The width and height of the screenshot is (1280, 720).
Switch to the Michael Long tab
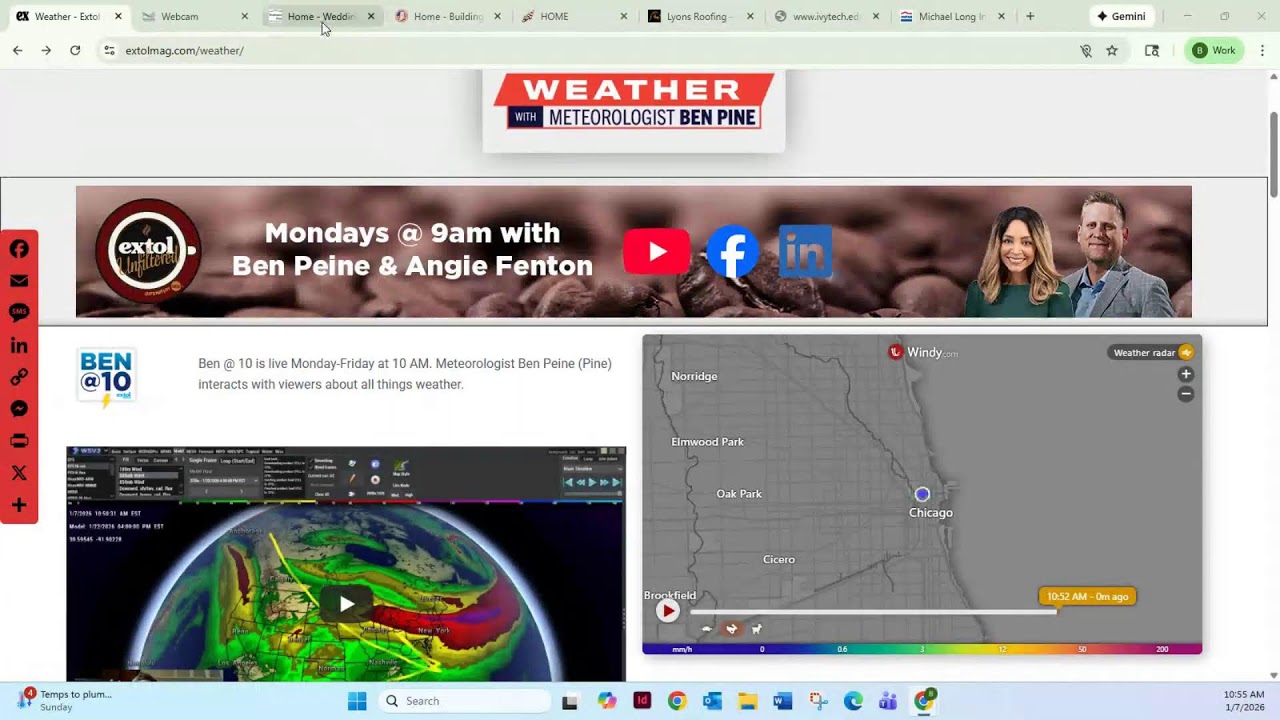(952, 16)
